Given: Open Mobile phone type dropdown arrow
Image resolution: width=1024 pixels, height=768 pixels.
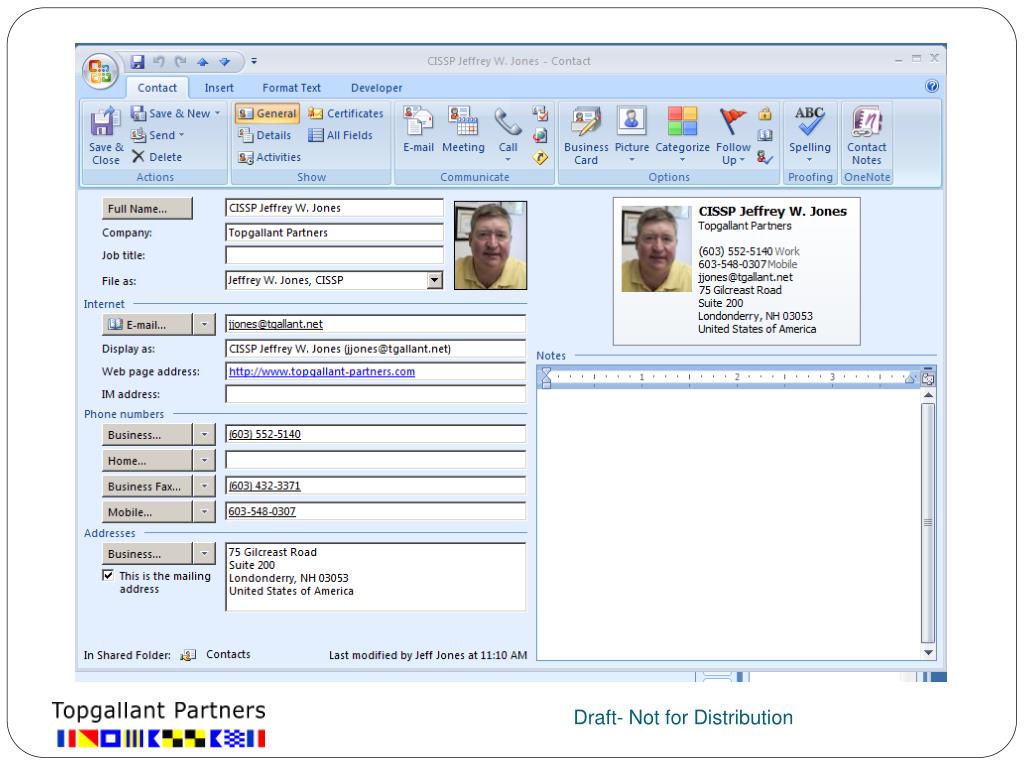Looking at the screenshot, I should [x=204, y=512].
